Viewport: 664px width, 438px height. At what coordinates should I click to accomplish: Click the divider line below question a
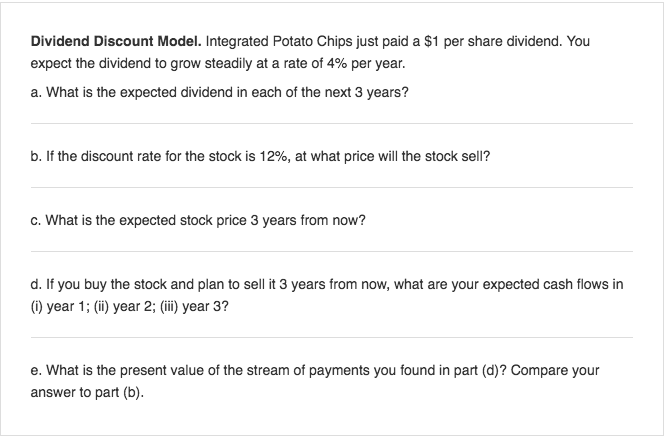coord(332,124)
